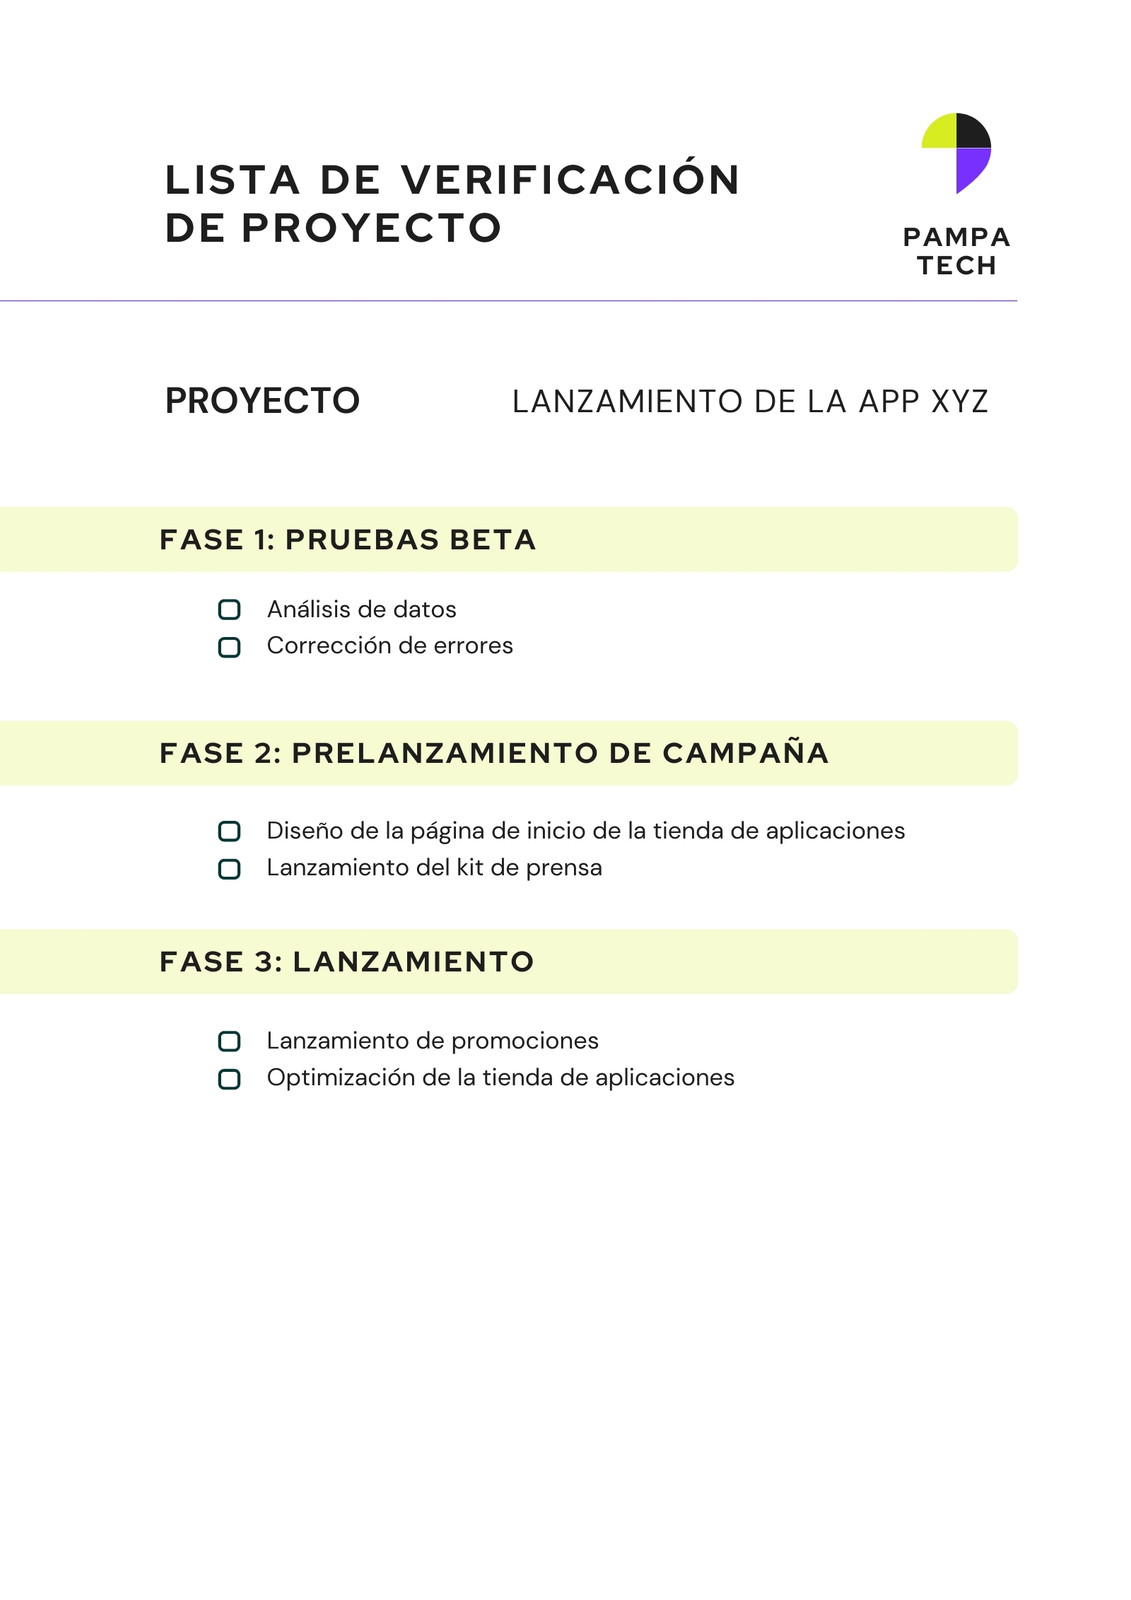Click the Fase 2: Prelanzamiento de Campaña banner

coord(509,753)
